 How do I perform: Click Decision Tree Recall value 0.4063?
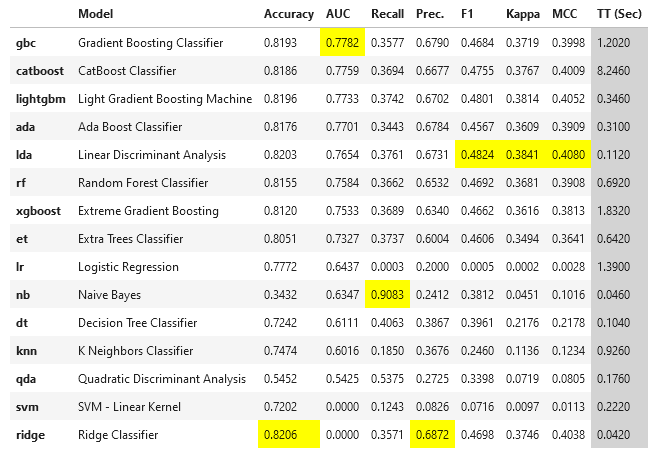(x=387, y=323)
